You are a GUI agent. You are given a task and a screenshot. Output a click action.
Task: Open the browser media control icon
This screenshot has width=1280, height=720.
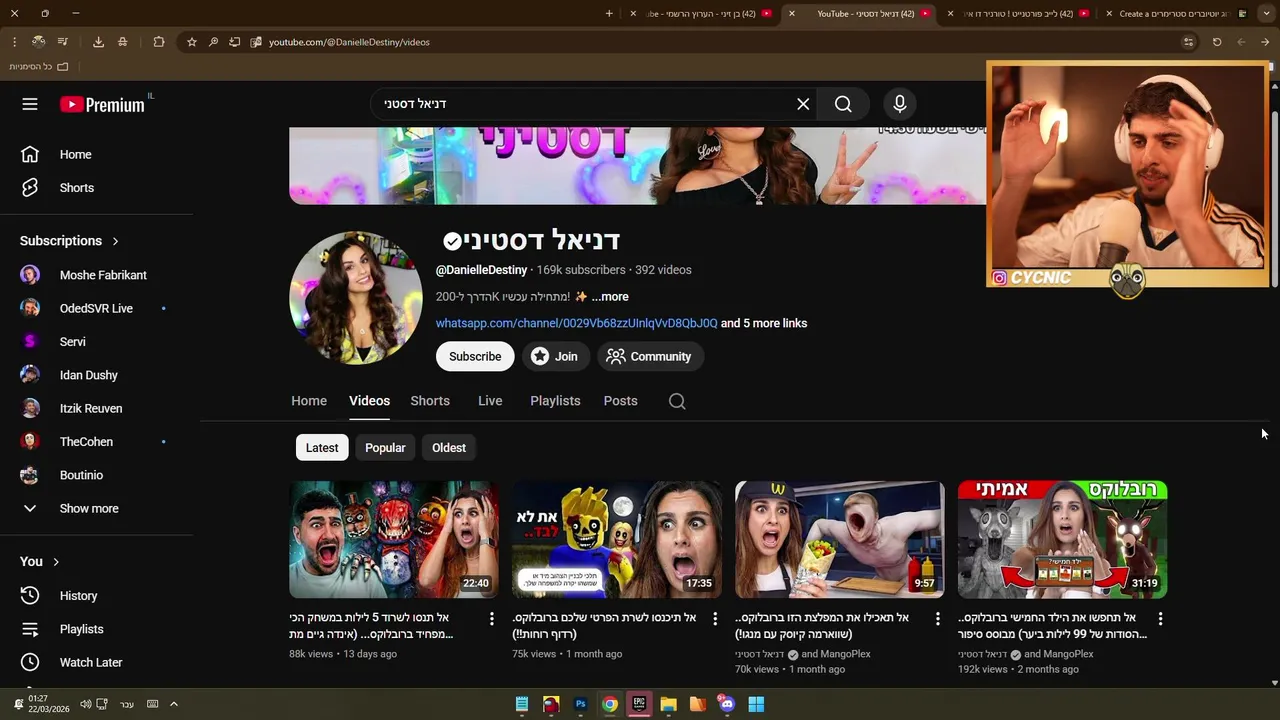tap(62, 42)
